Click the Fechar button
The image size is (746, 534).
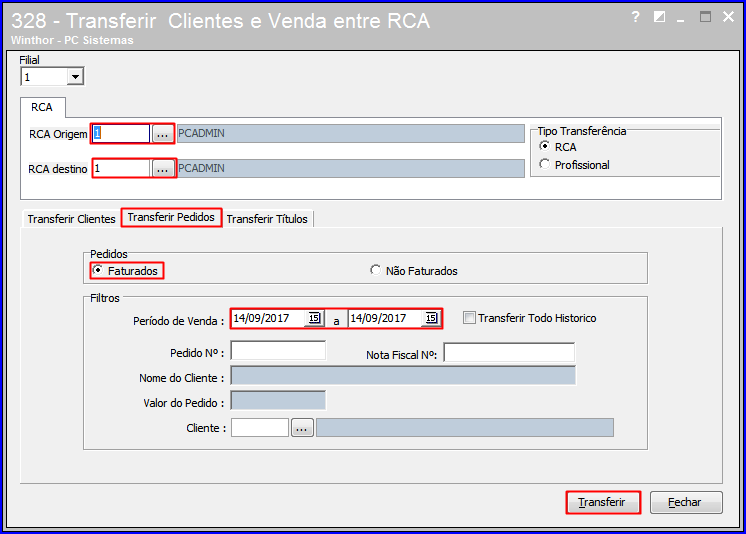tap(686, 502)
